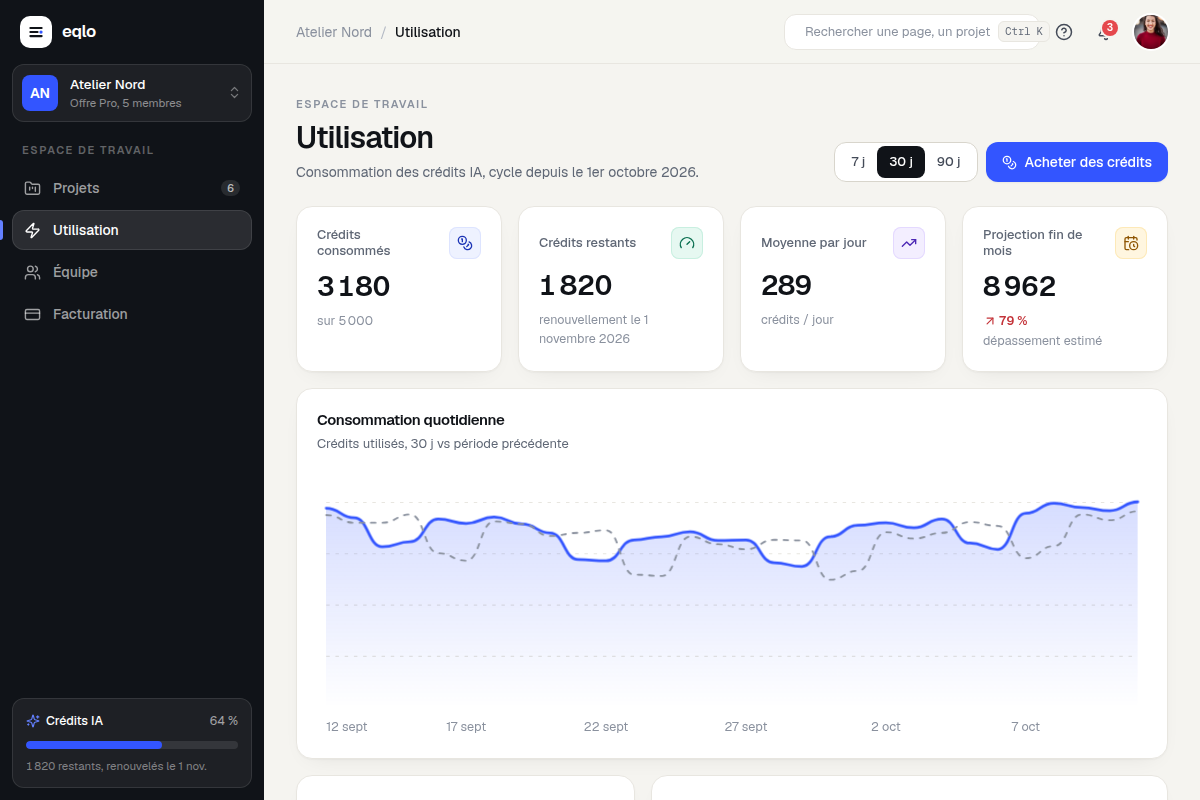This screenshot has width=1200, height=800.
Task: Click the Projets count badge 6
Action: pos(230,188)
